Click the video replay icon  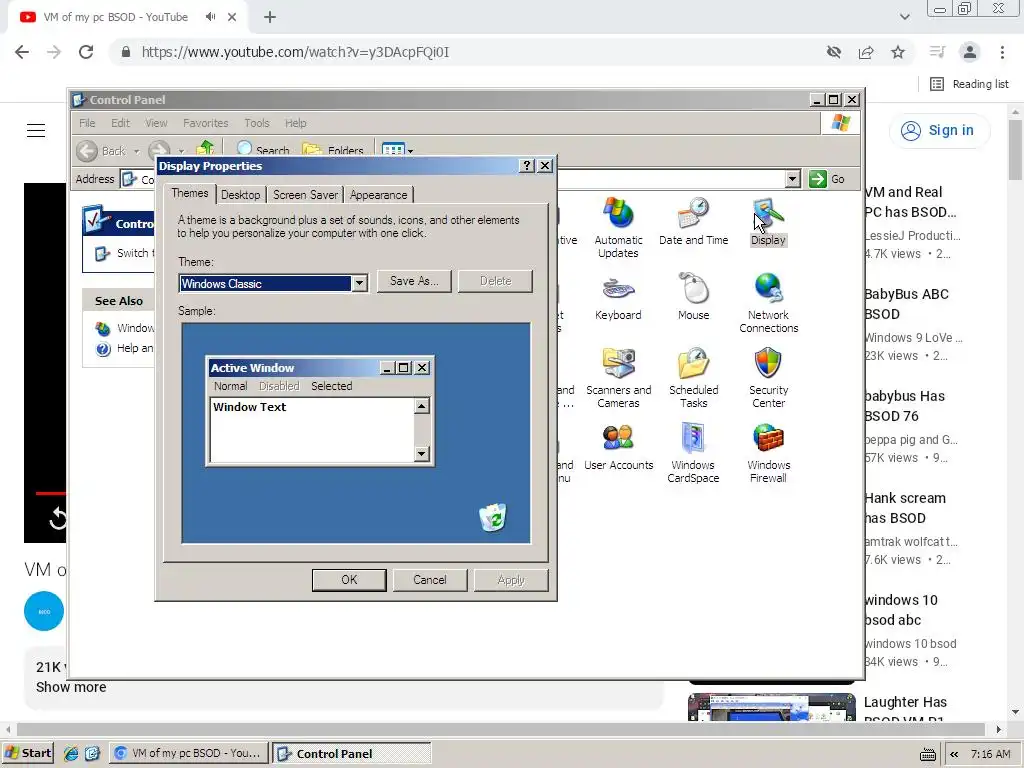click(58, 519)
